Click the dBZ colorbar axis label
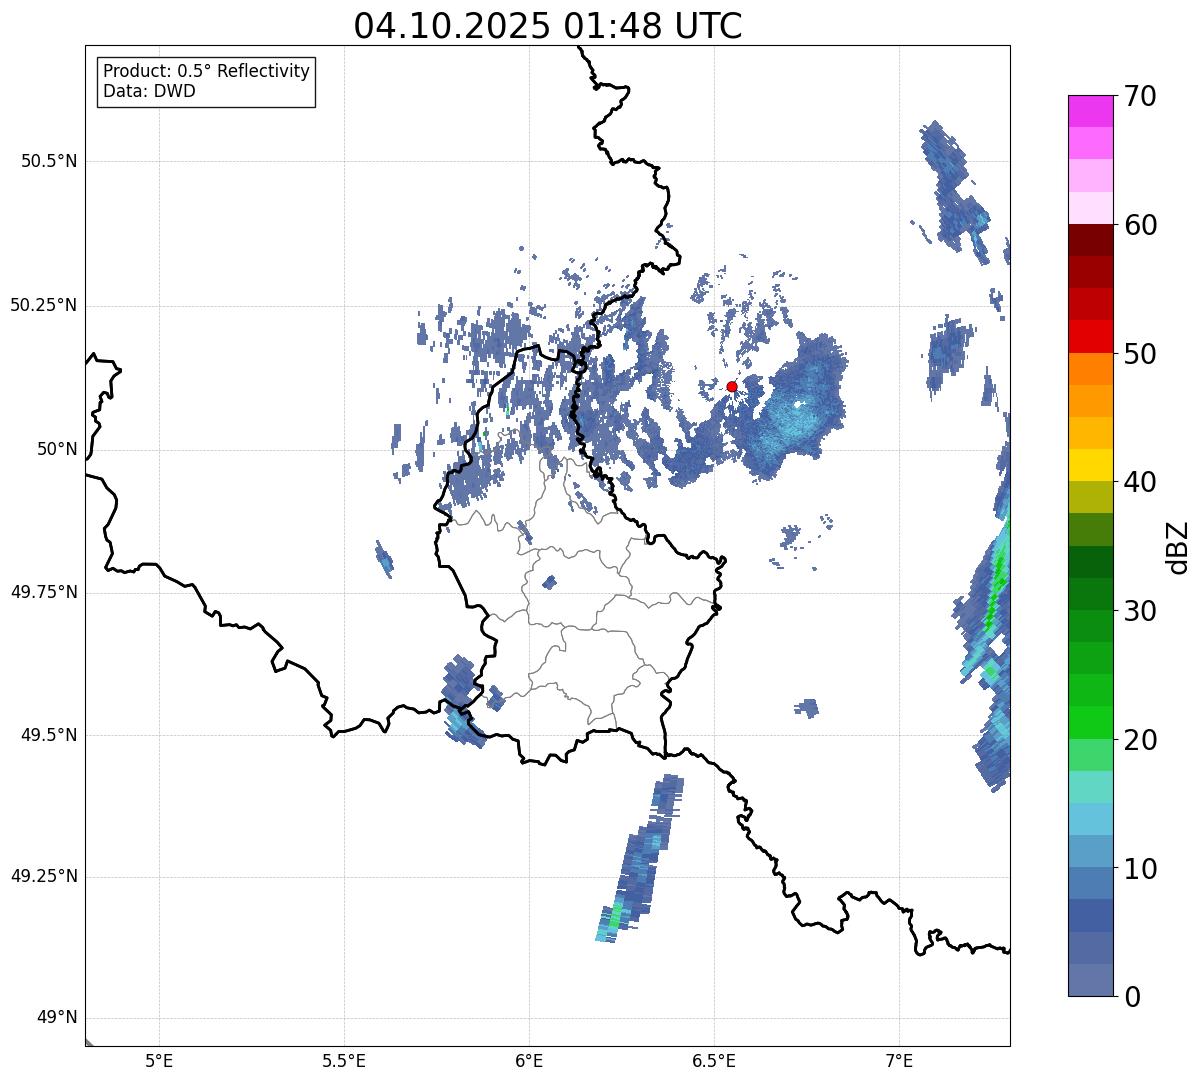This screenshot has width=1202, height=1081. tap(1179, 546)
